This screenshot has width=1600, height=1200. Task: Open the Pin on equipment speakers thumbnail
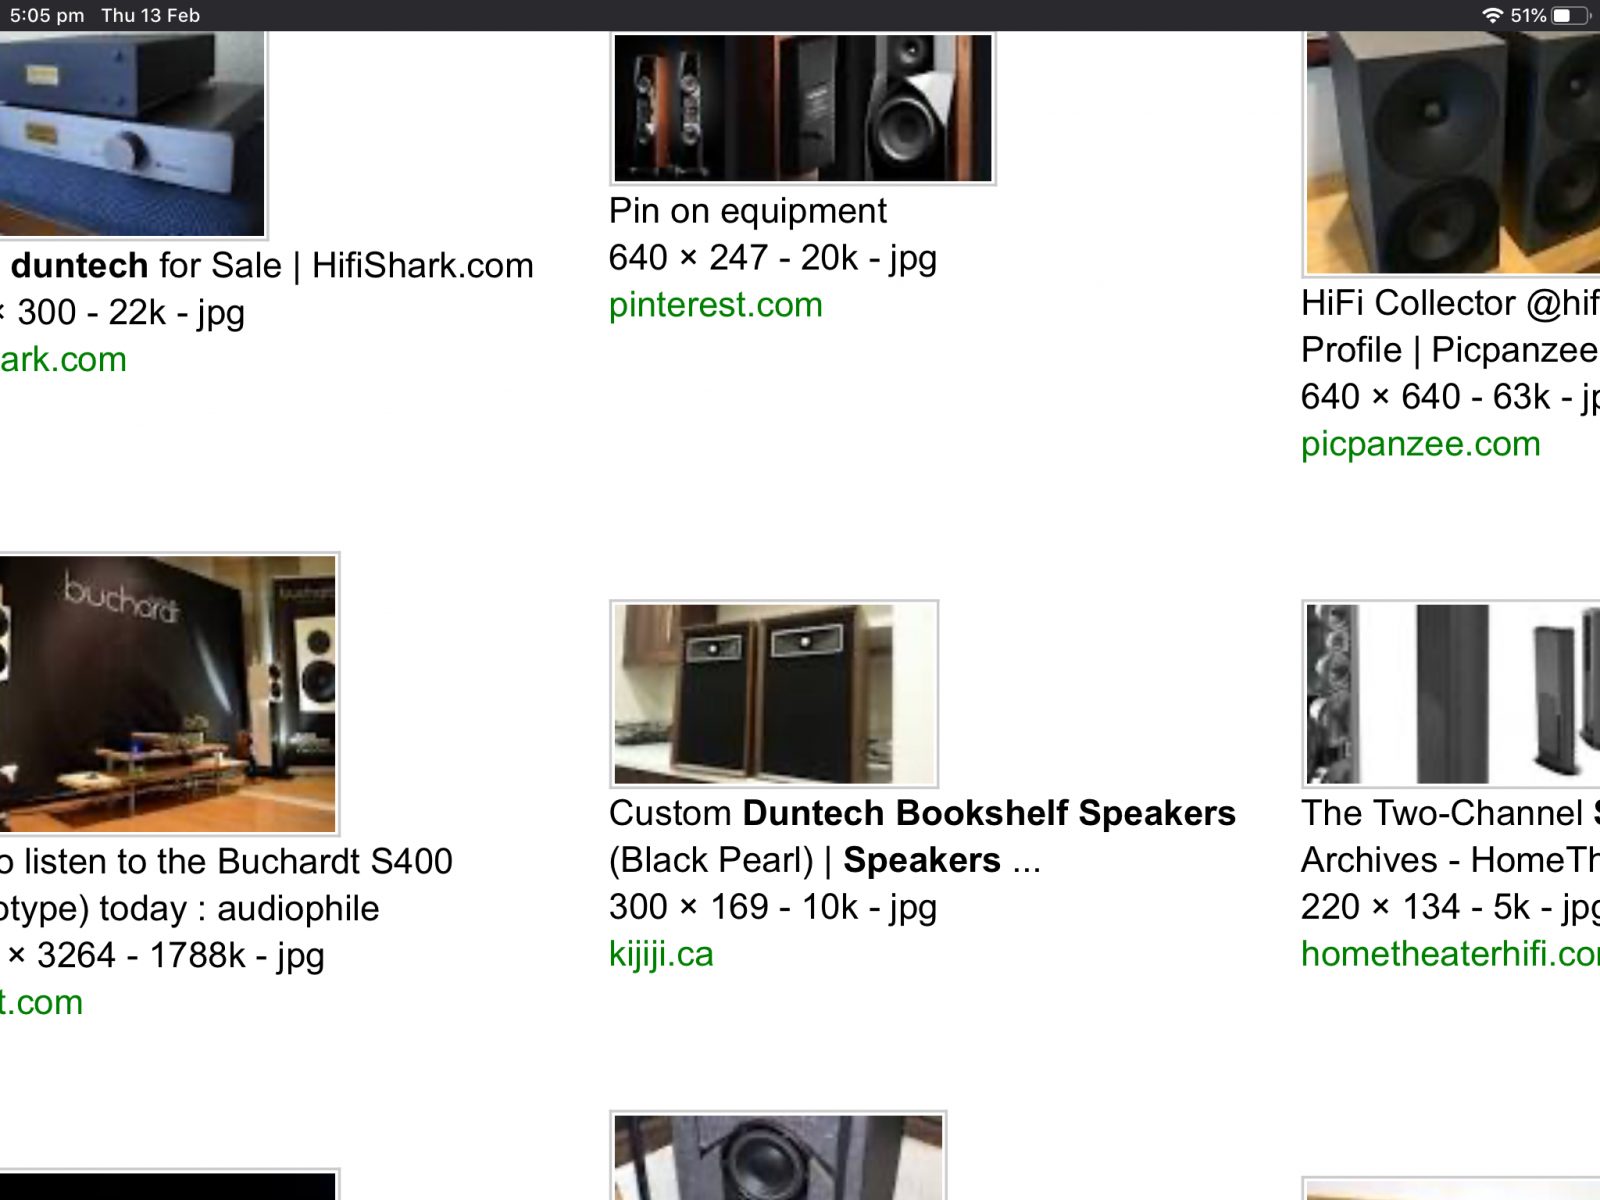point(803,108)
